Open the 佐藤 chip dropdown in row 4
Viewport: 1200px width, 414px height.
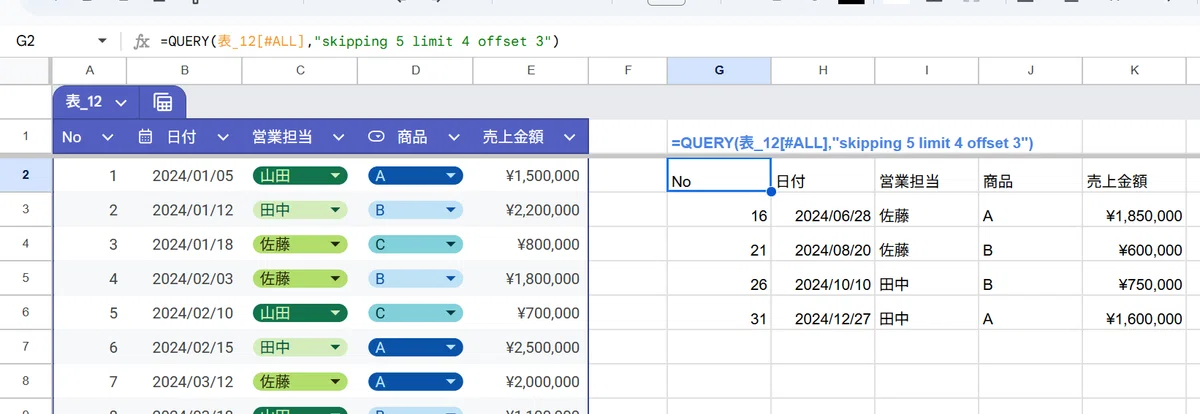pos(299,244)
